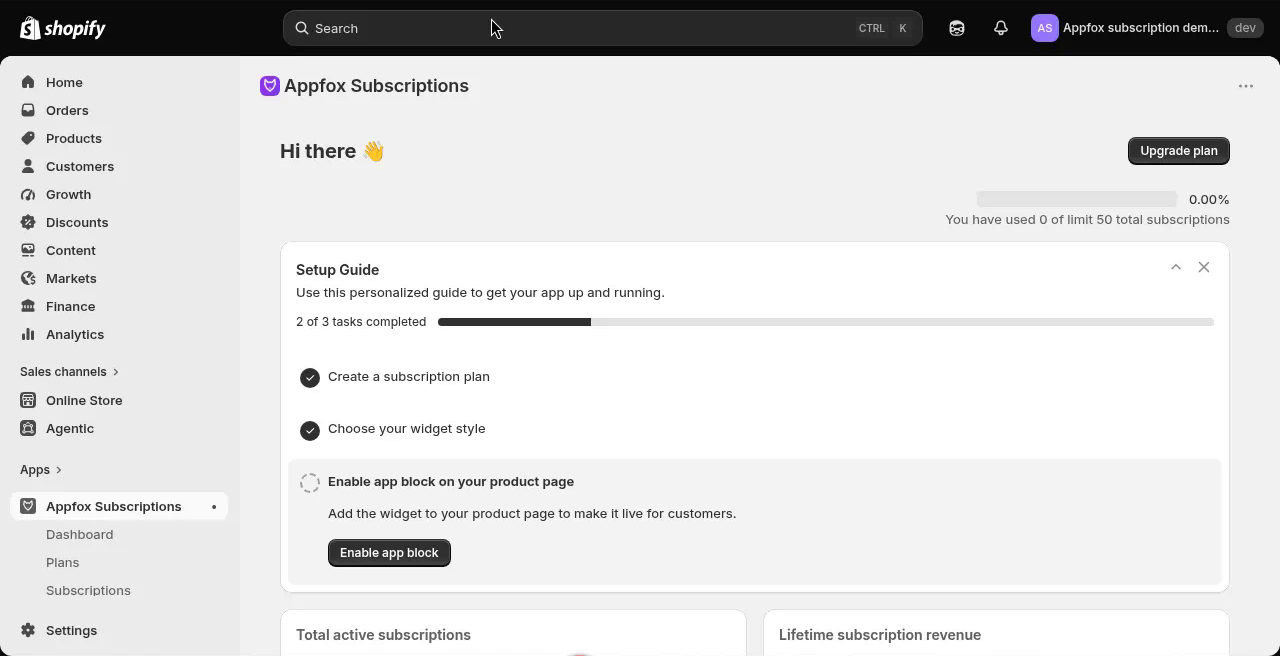Click the pin dot beside Appfox Subscriptions

point(214,507)
